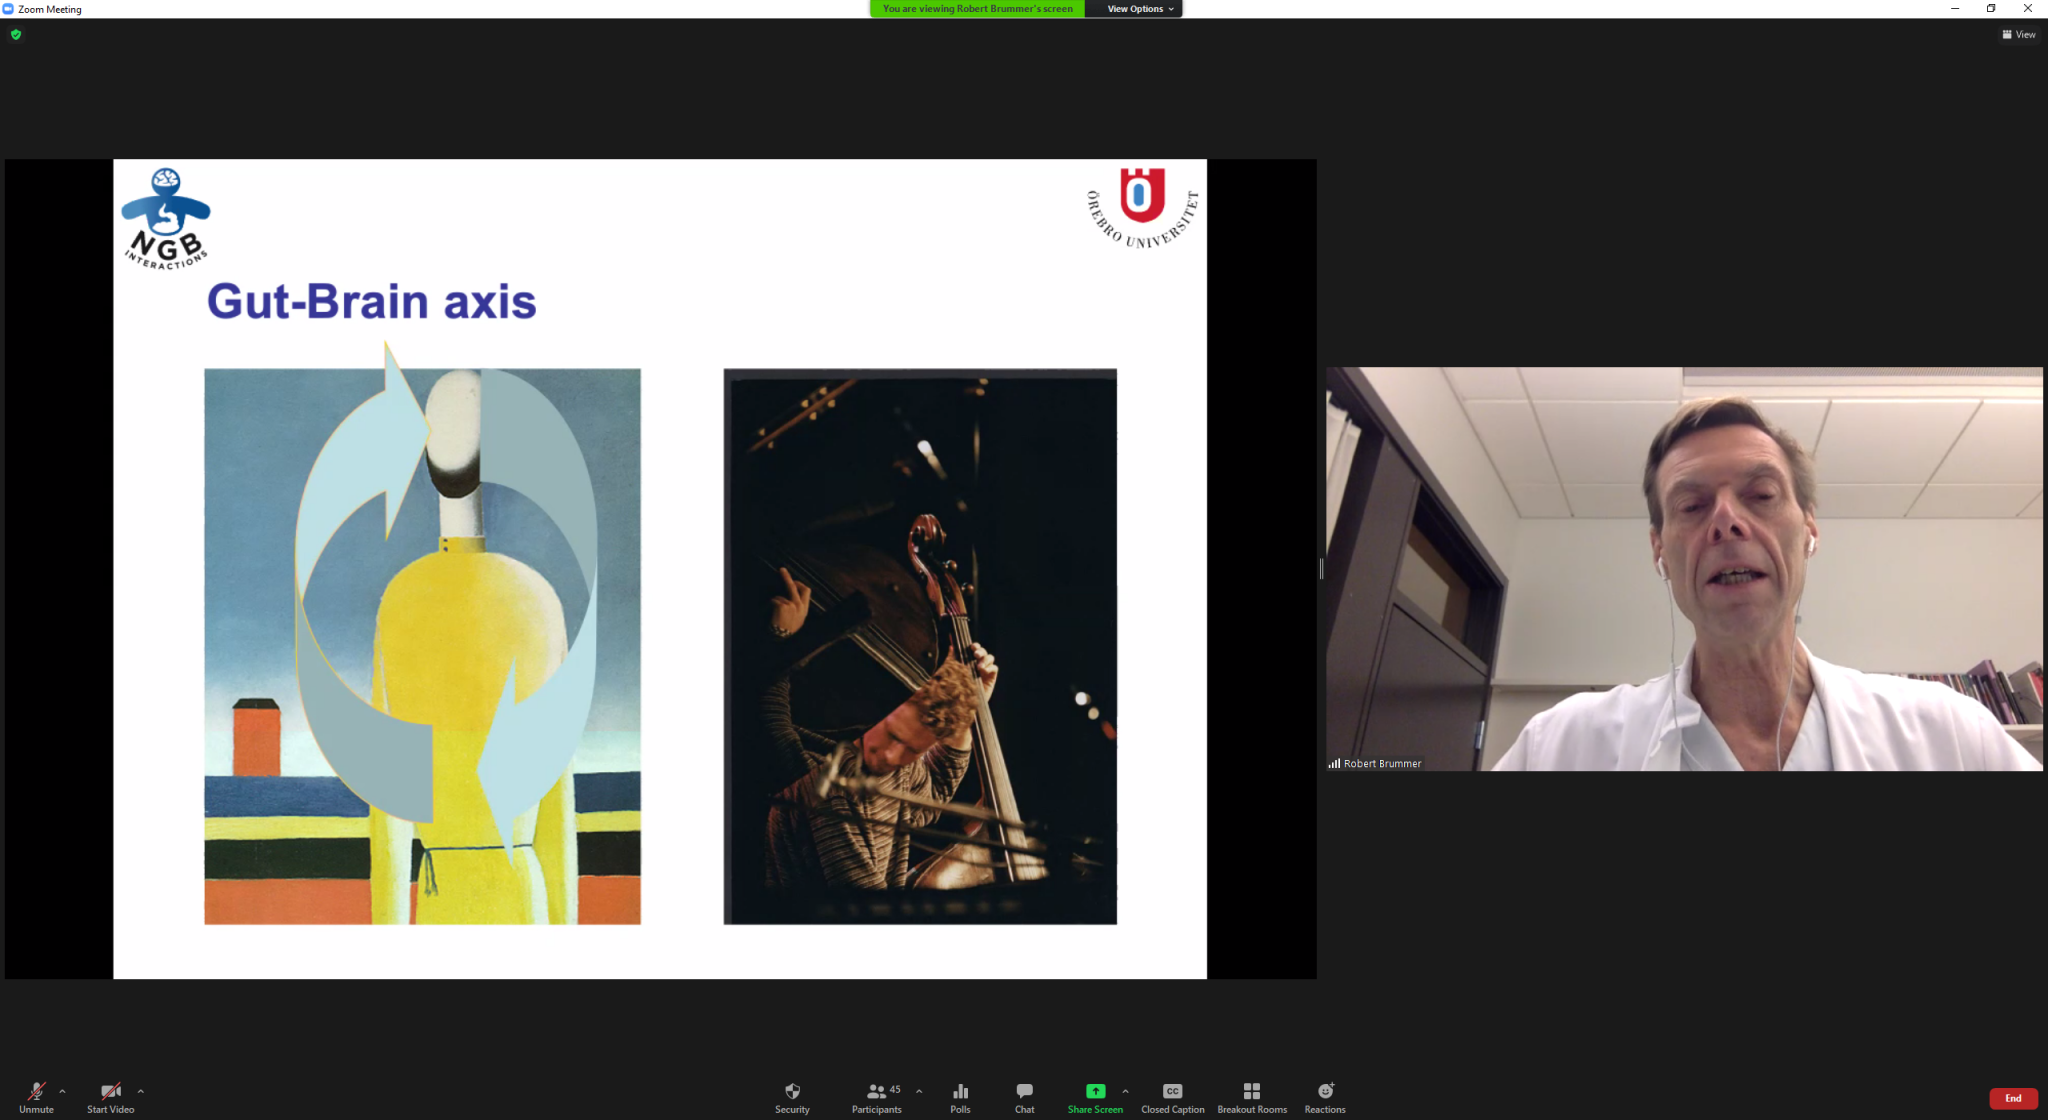Open the View Options menu
Viewport: 2048px width, 1120px height.
pyautogui.click(x=1139, y=9)
